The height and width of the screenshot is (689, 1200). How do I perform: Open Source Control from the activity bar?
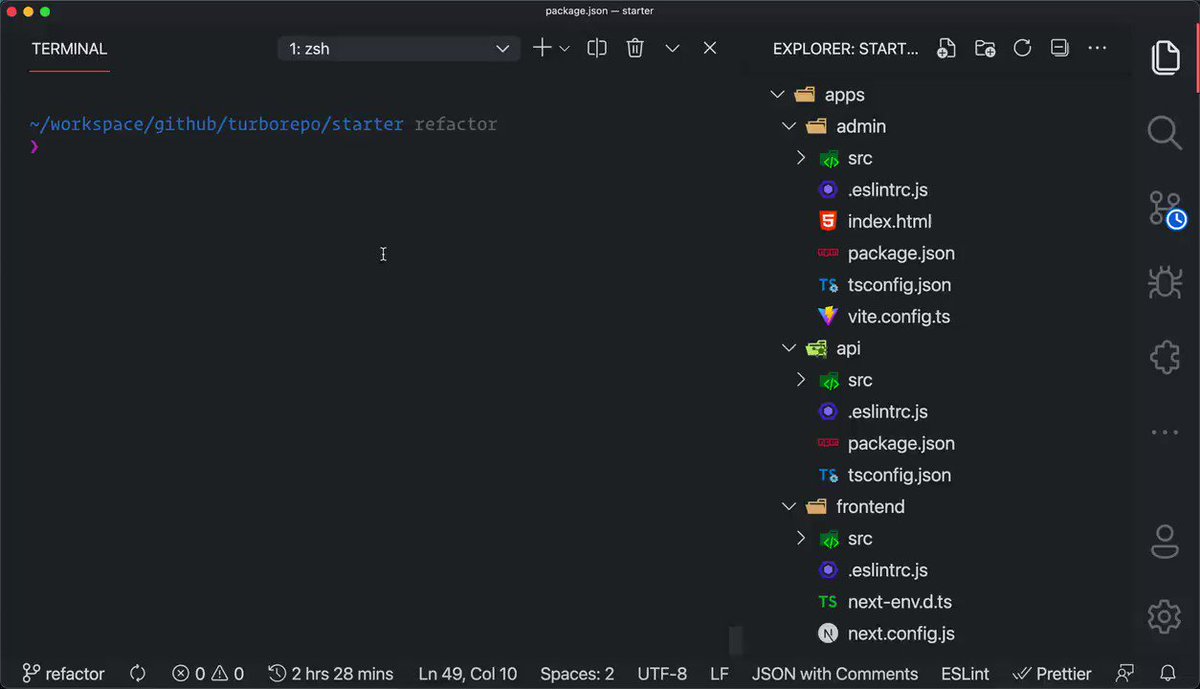(1163, 207)
